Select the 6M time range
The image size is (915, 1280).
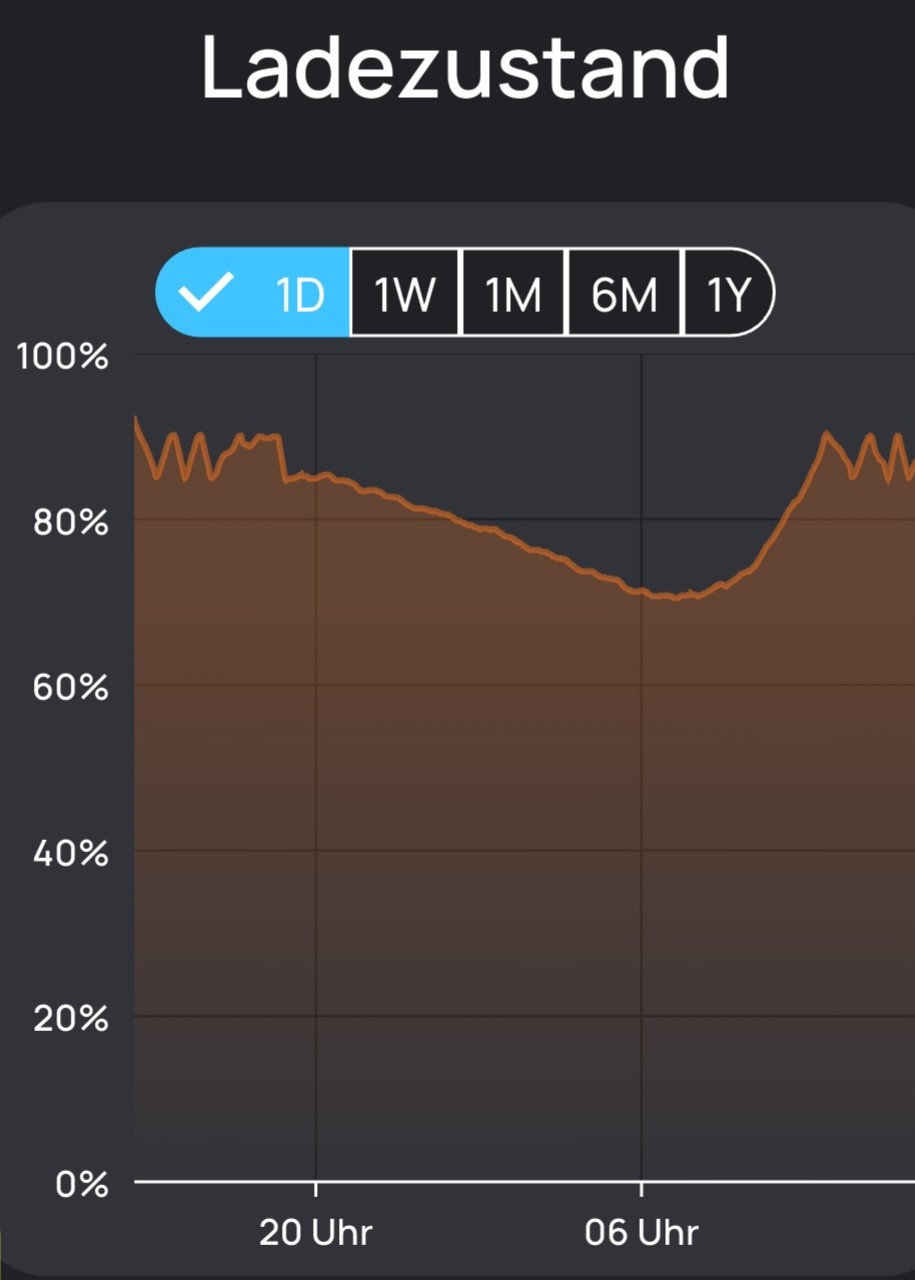coord(625,292)
